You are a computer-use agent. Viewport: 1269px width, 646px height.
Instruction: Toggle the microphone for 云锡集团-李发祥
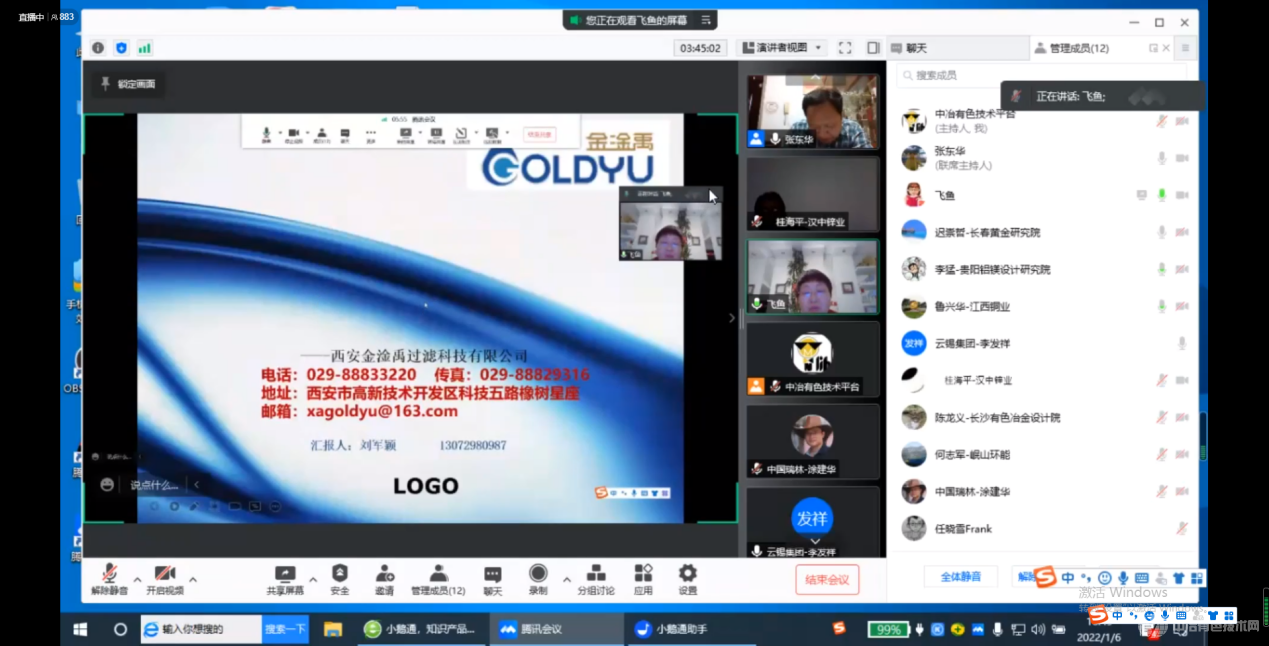pos(1181,343)
